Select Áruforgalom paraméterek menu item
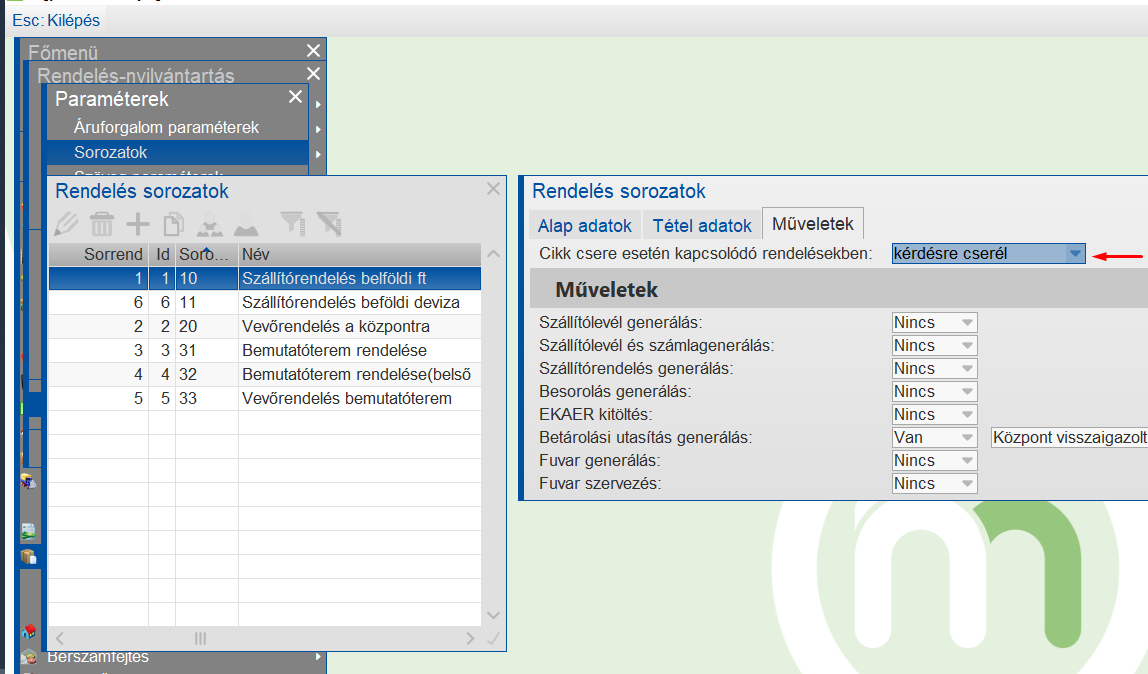Screen dimensions: 1148x674 pos(166,127)
